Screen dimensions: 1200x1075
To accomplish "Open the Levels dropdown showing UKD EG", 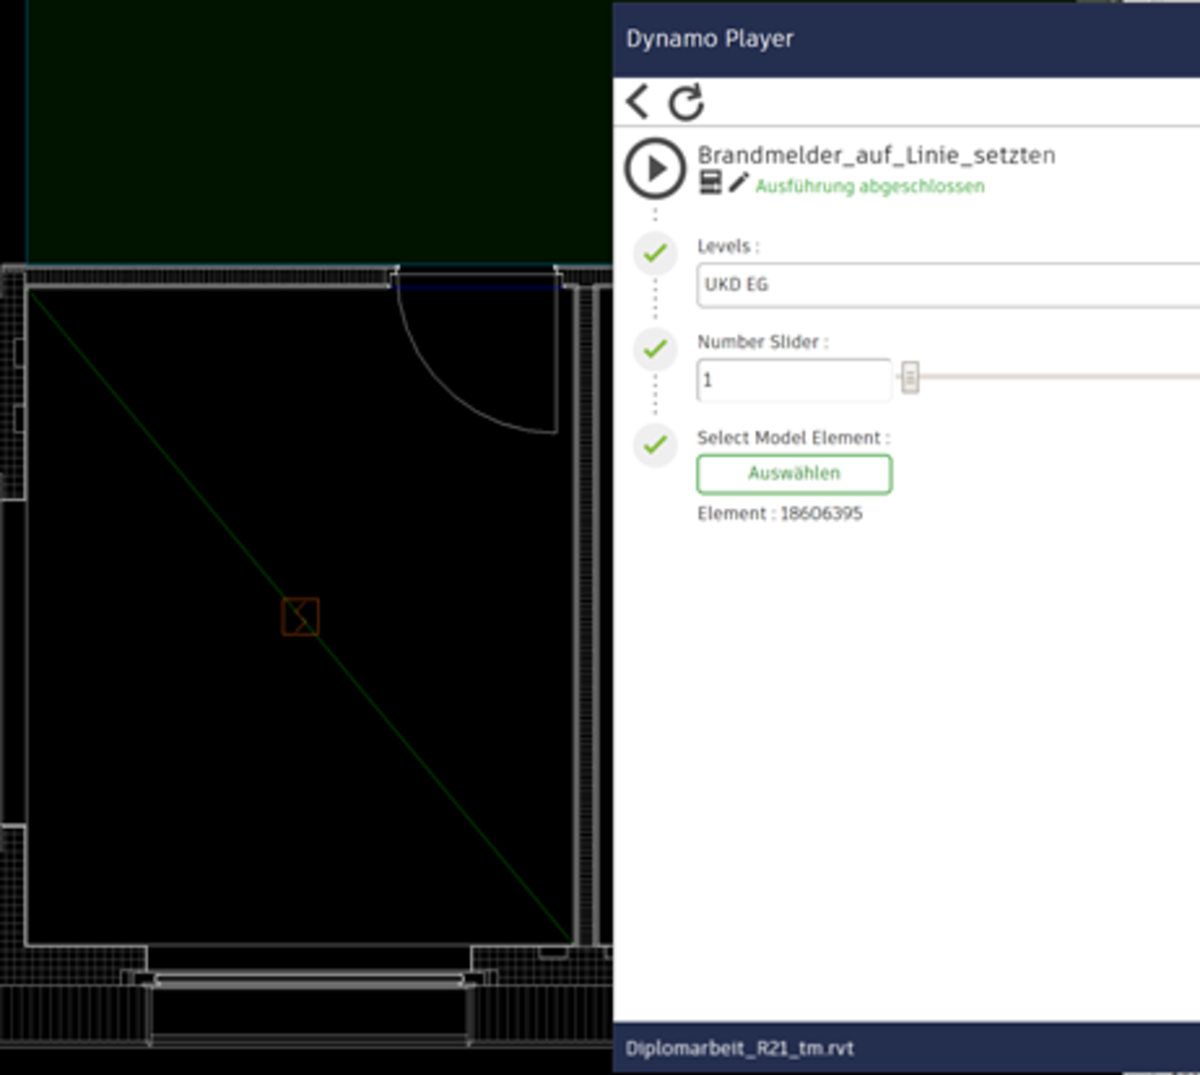I will click(x=946, y=285).
